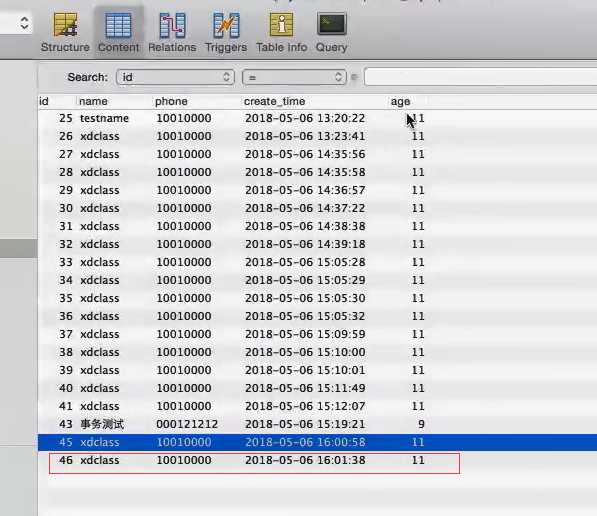Select the cell with id 32
597x516 pixels.
click(x=65, y=244)
